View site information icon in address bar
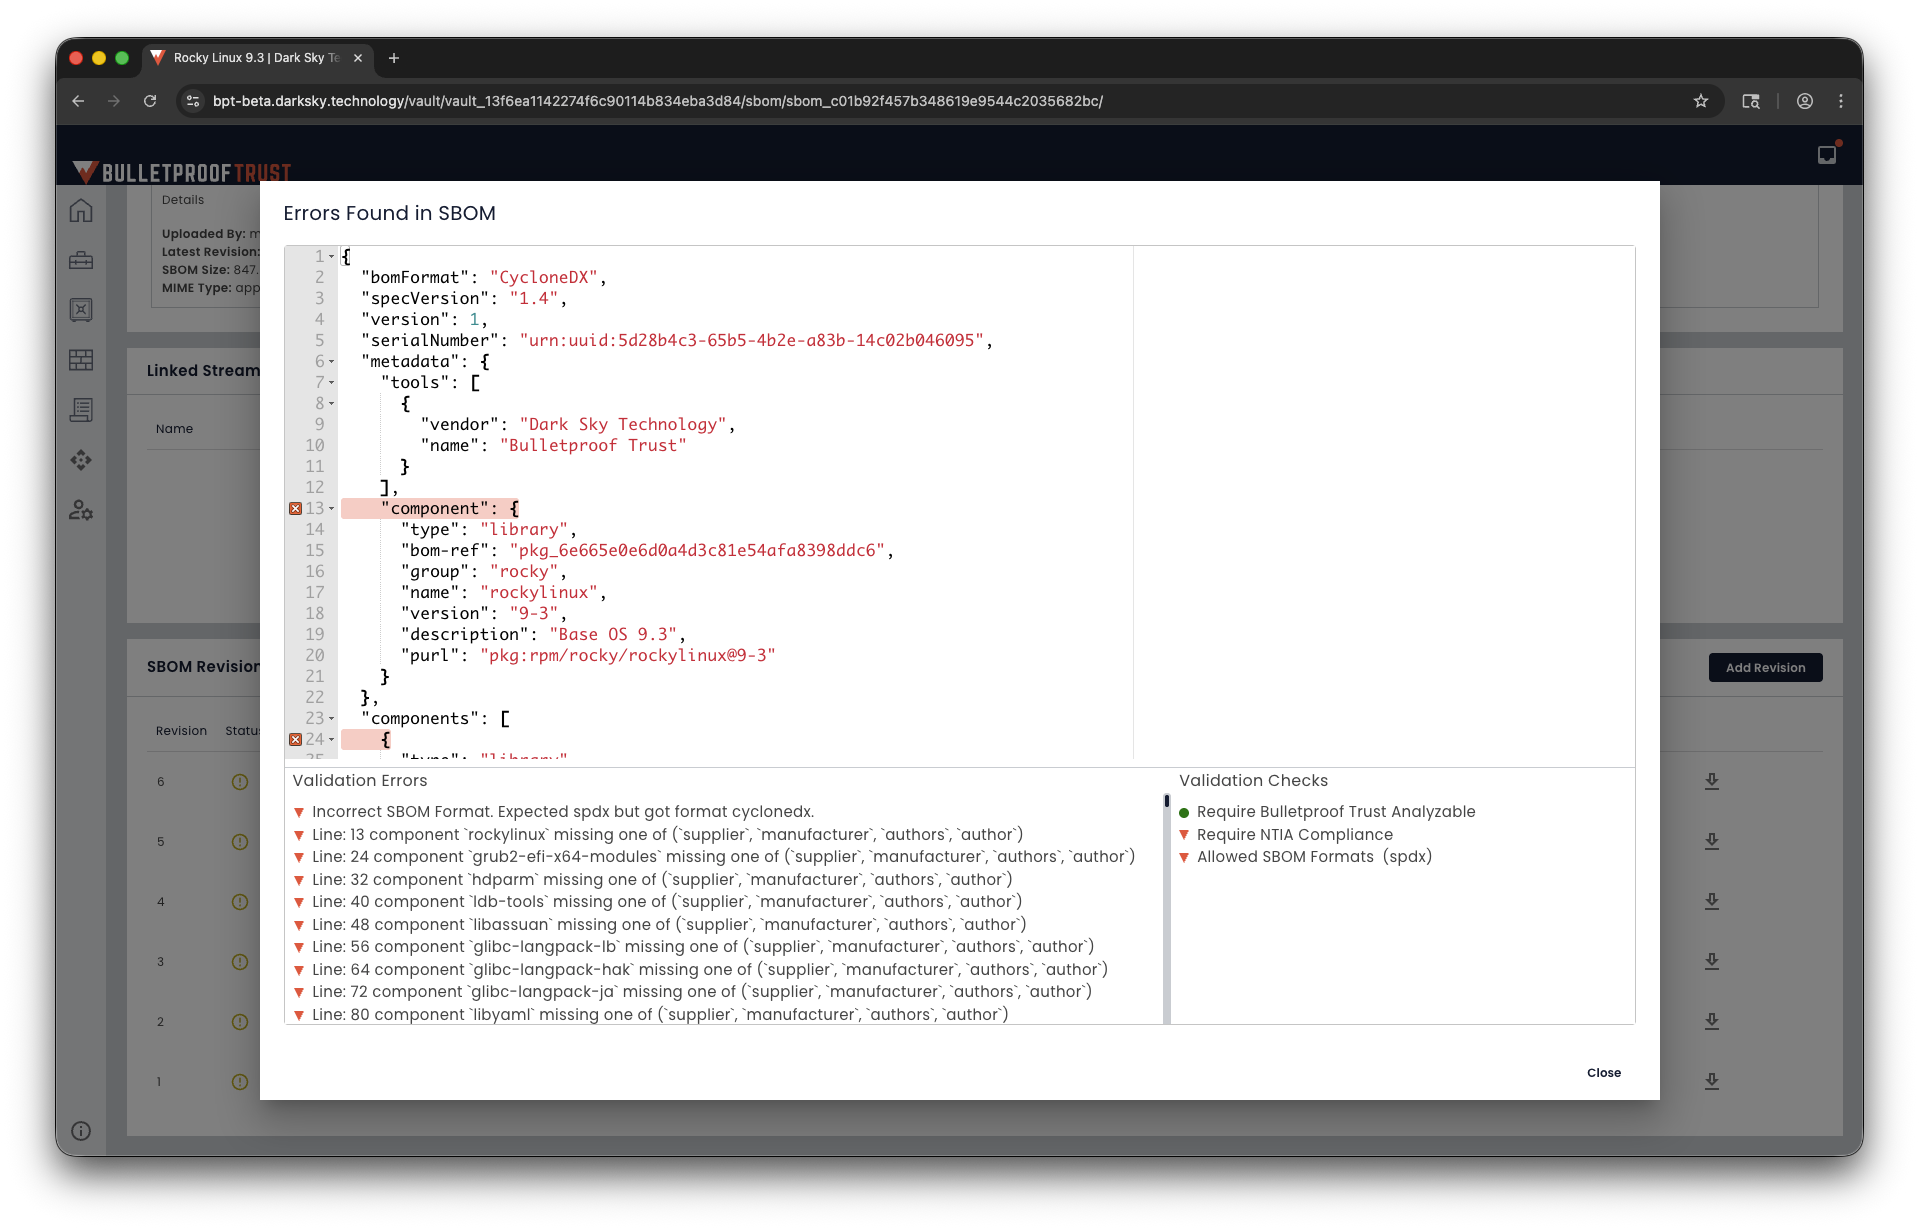 click(x=194, y=101)
